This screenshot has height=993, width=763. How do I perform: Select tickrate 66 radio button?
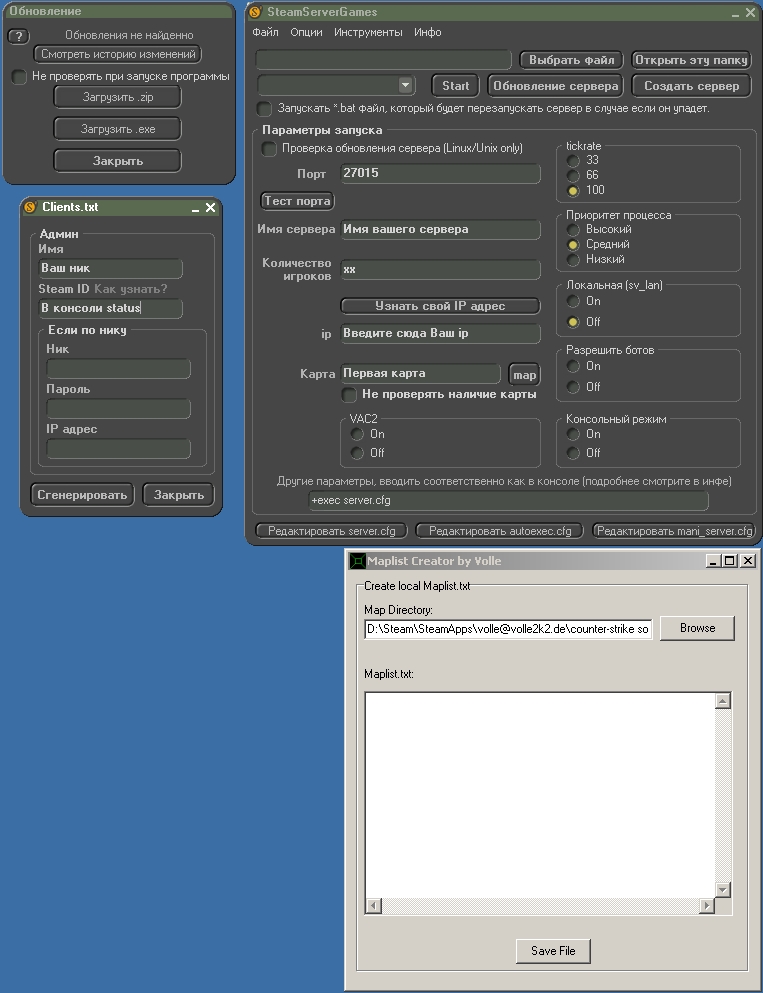tap(573, 175)
